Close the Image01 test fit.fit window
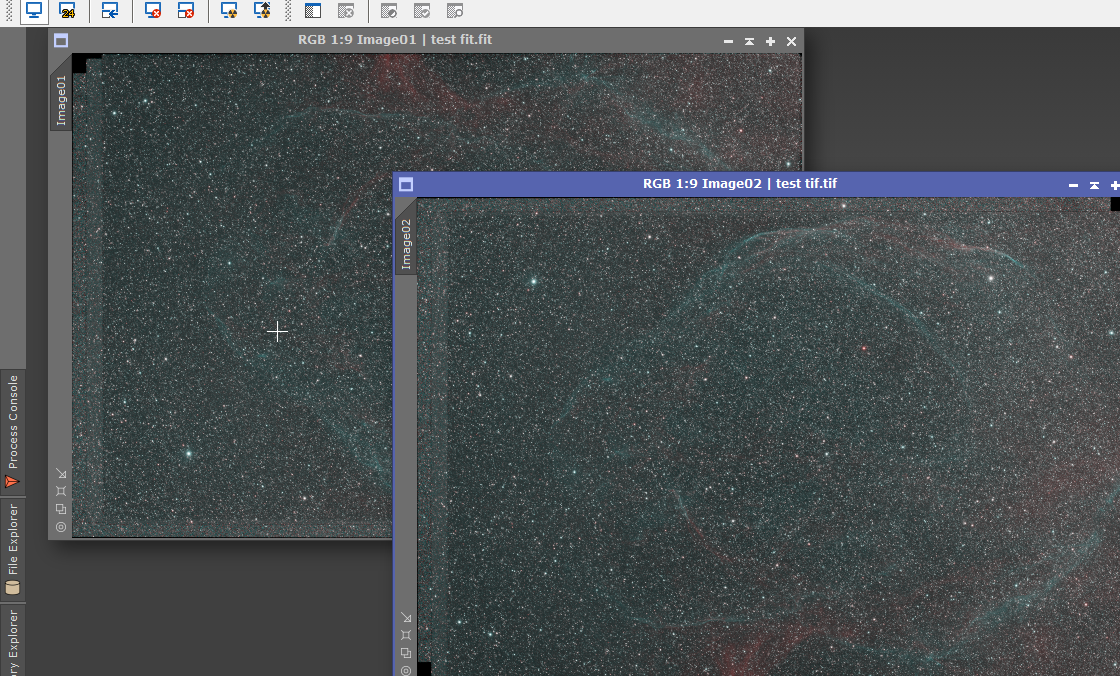This screenshot has height=676, width=1120. coord(791,41)
